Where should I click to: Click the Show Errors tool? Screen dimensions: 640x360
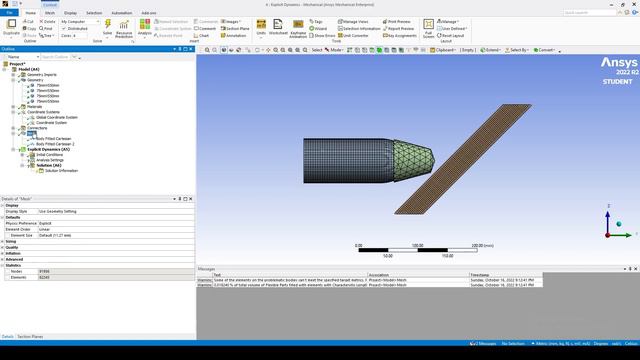click(322, 36)
